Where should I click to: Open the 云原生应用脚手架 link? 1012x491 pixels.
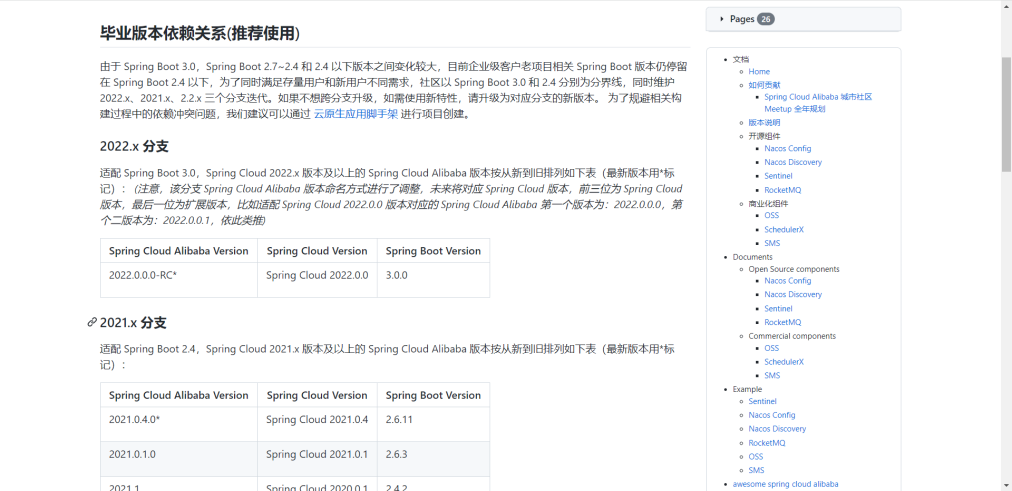(x=356, y=115)
